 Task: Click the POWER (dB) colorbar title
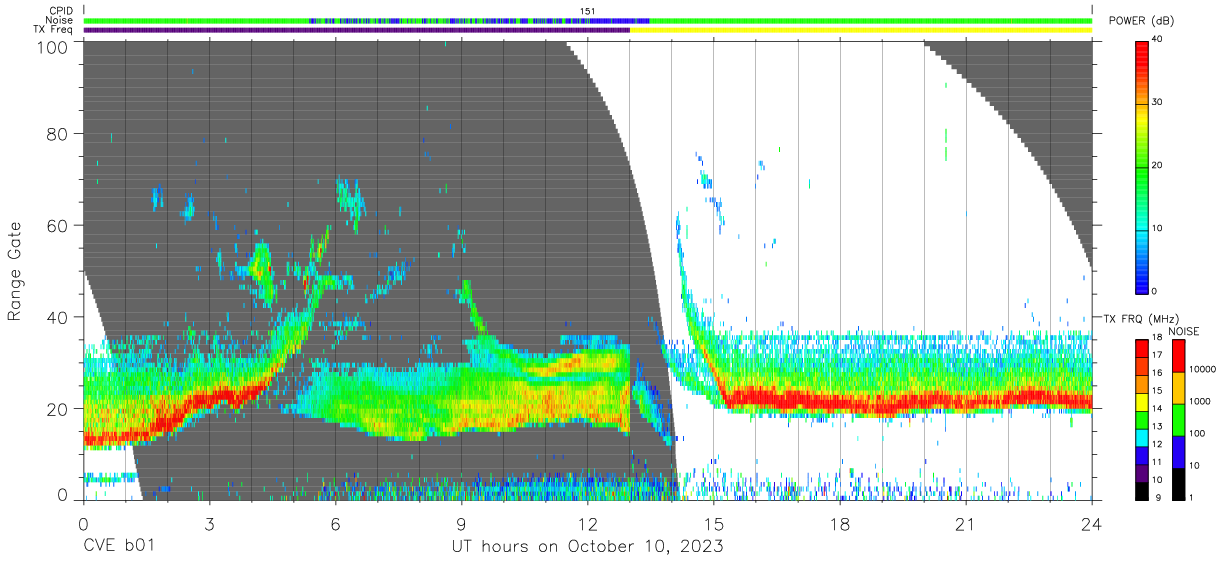1143,21
